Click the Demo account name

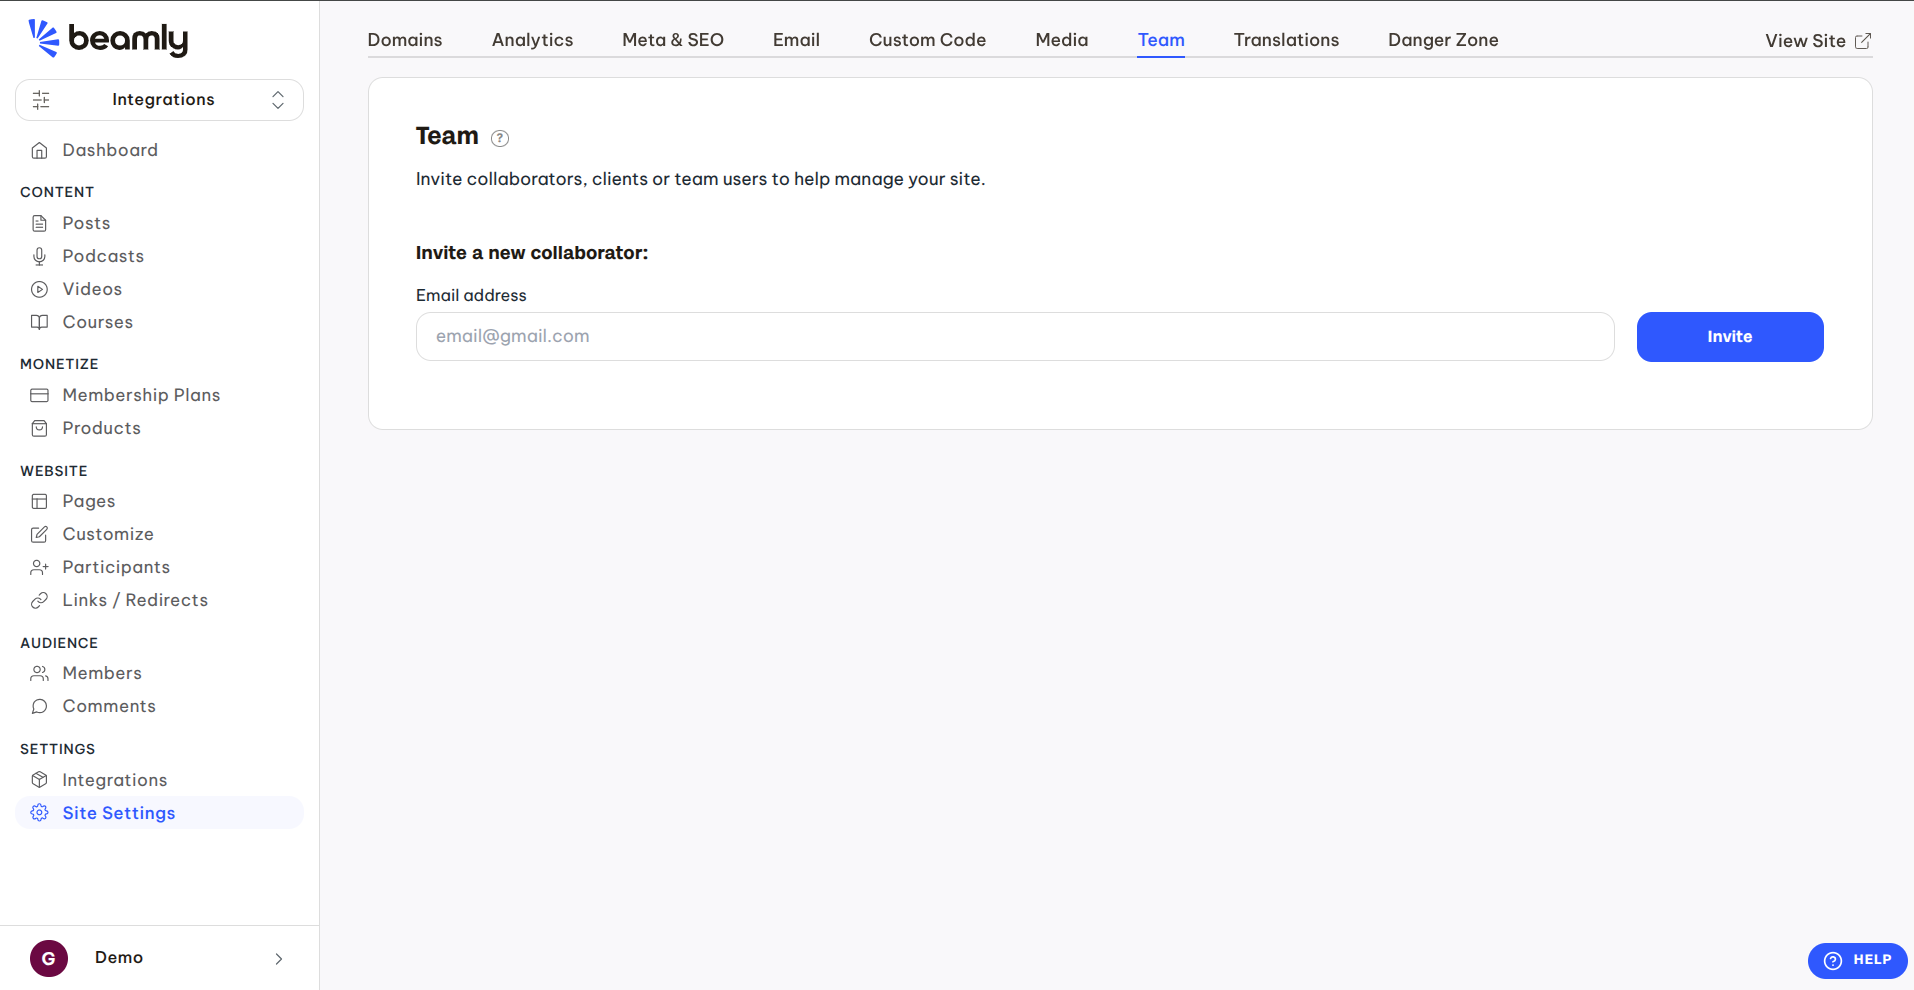coord(119,958)
